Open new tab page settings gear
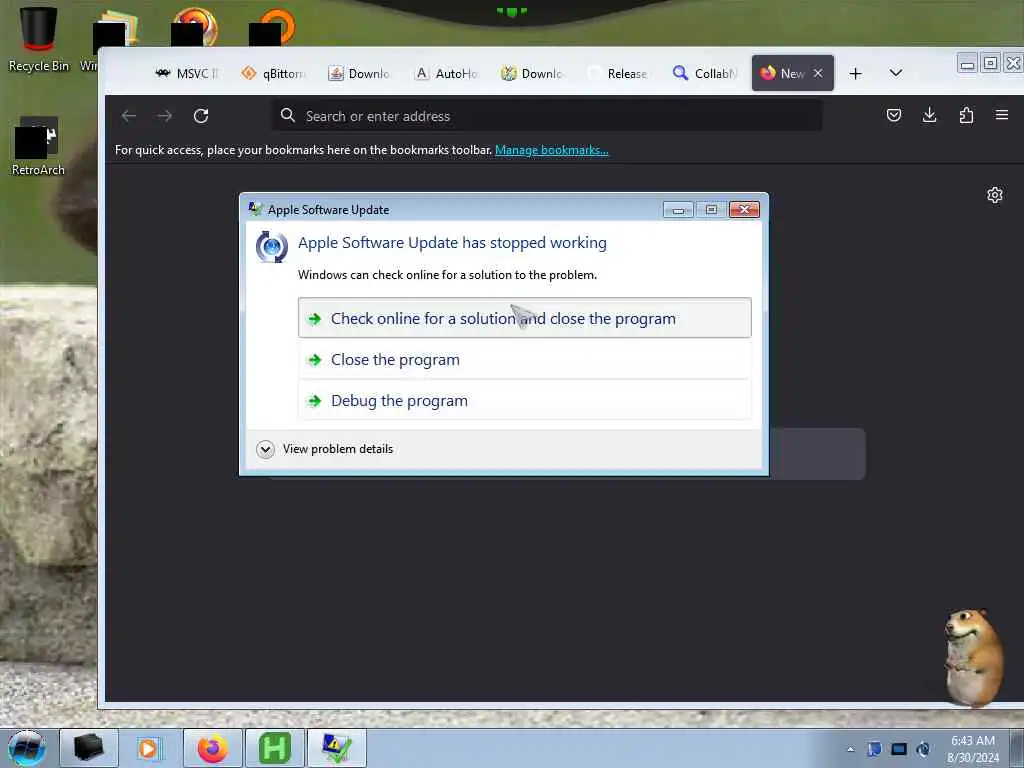The width and height of the screenshot is (1024, 768). 995,195
